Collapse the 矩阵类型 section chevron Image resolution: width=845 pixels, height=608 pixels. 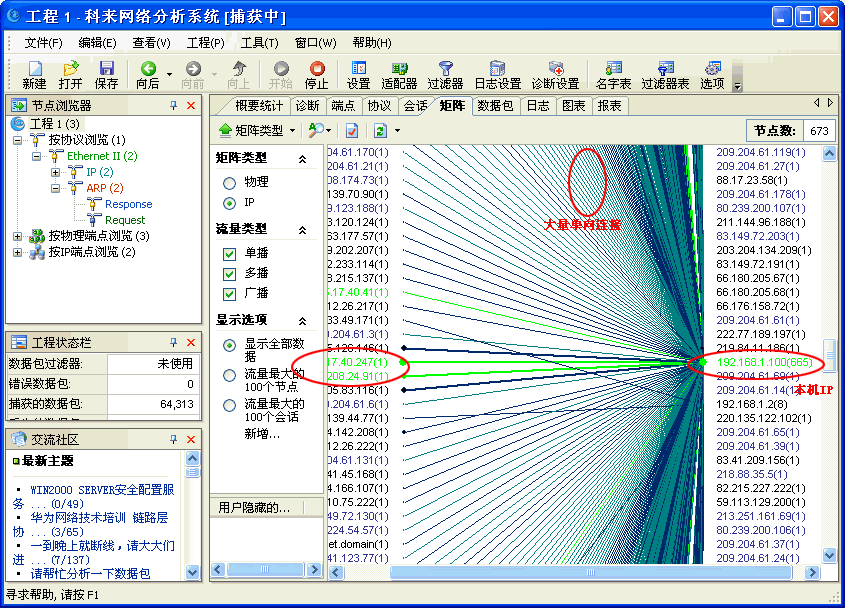tap(302, 159)
